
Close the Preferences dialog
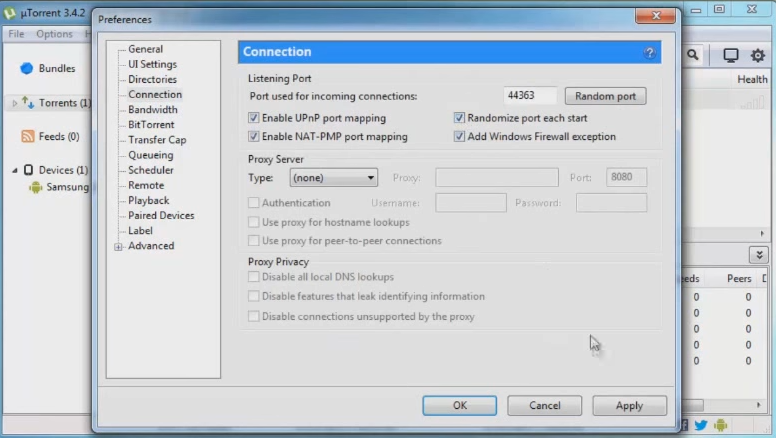point(655,16)
